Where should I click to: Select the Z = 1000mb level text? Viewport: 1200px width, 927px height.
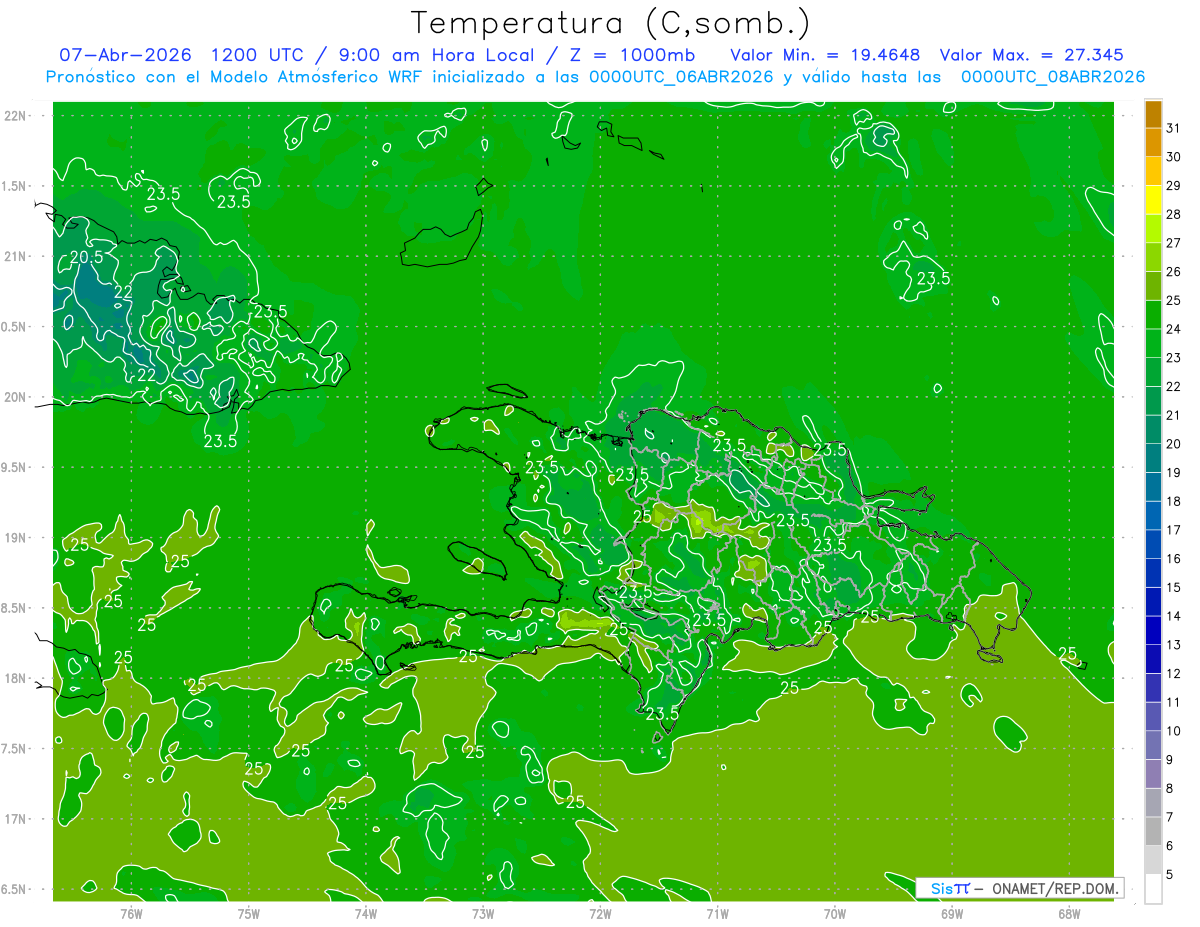pos(635,54)
